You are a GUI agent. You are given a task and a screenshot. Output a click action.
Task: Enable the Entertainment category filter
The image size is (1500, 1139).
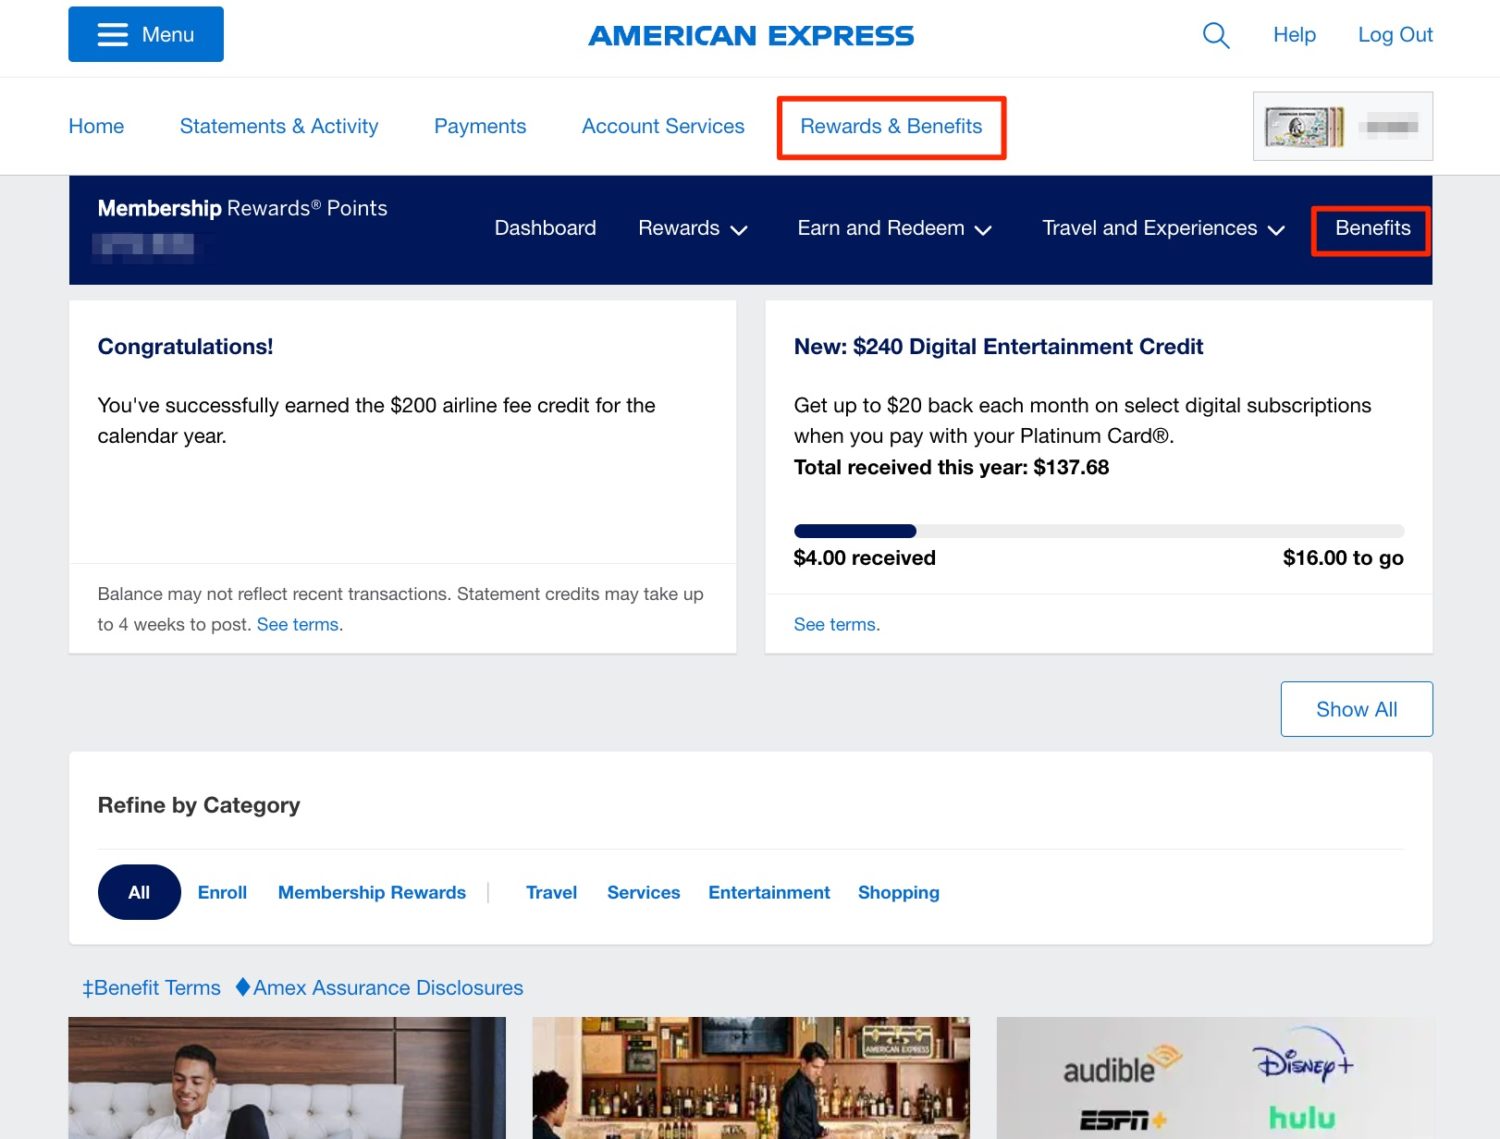(x=768, y=892)
